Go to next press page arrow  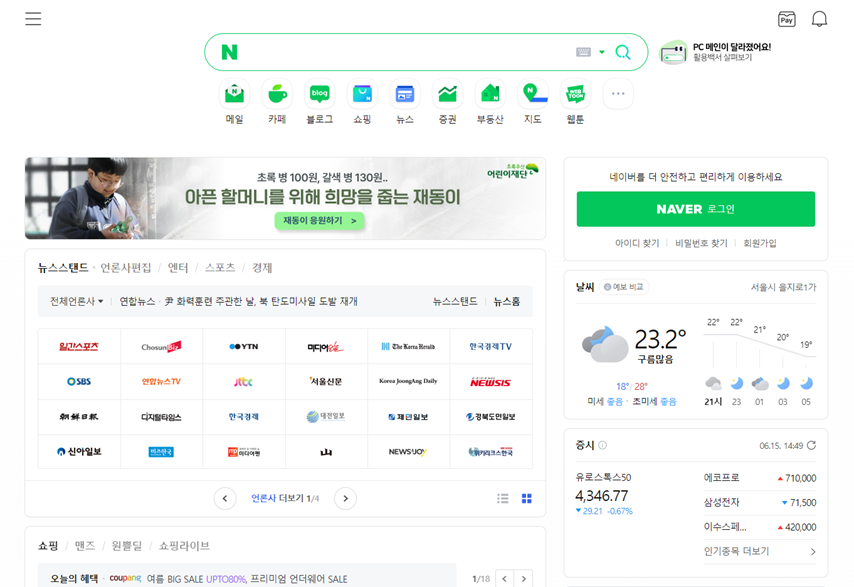[345, 498]
